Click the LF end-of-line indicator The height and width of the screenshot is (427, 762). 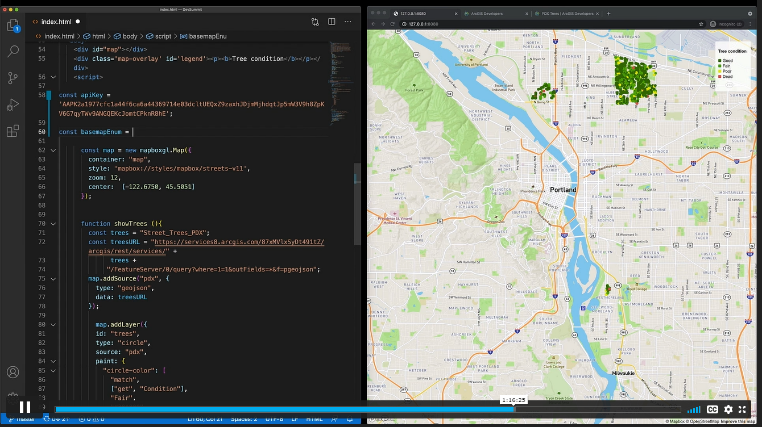pyautogui.click(x=294, y=419)
